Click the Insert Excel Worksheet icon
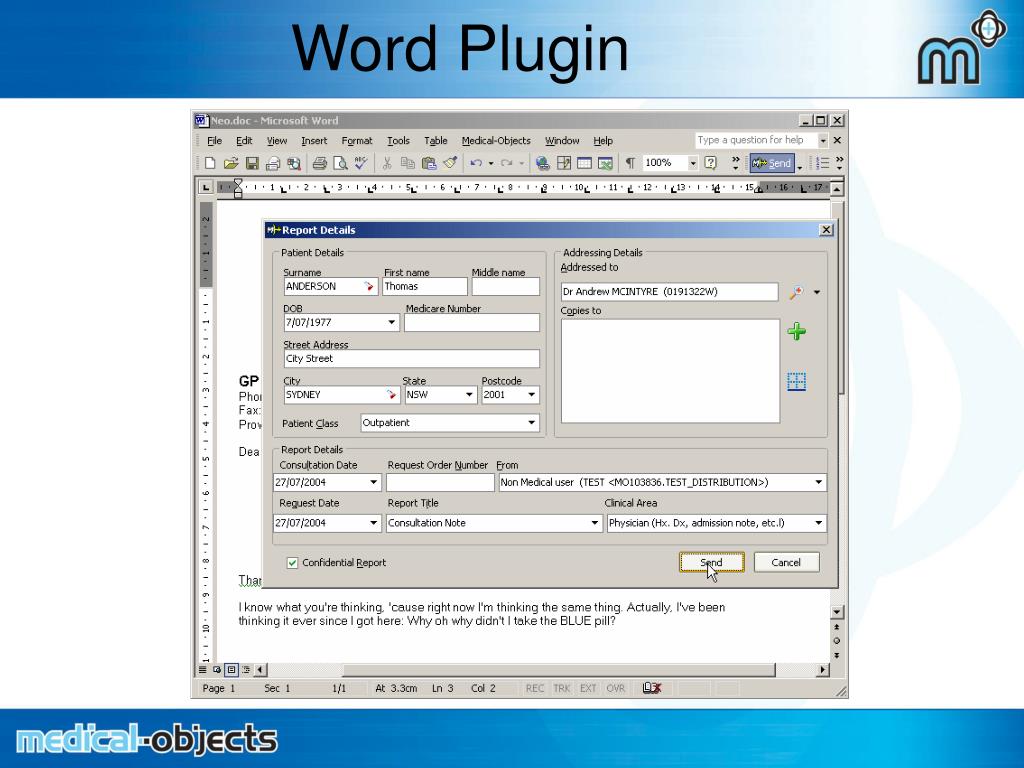1024x768 pixels. coord(605,163)
